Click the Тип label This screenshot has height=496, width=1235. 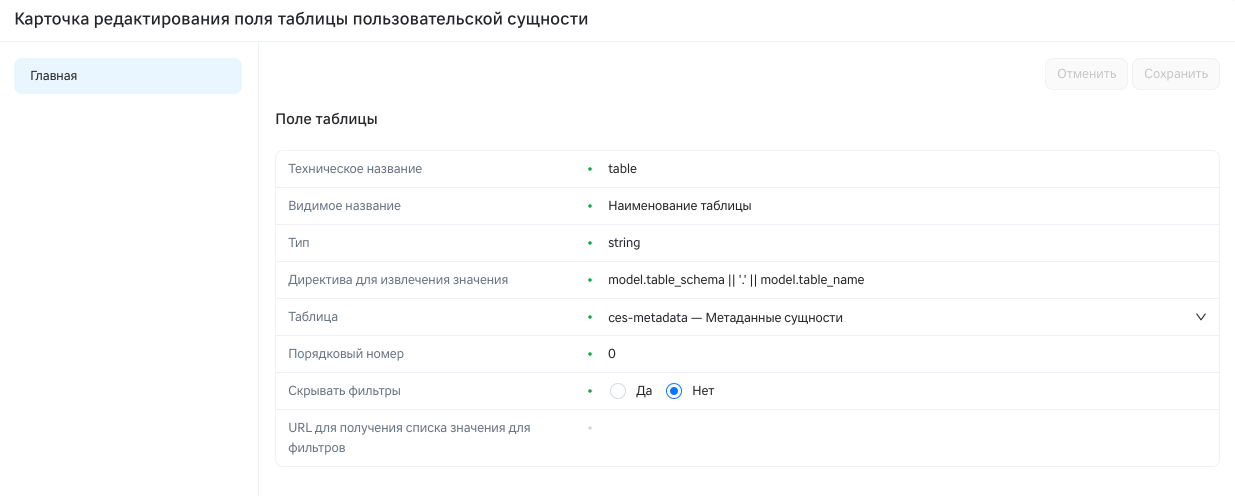pyautogui.click(x=298, y=243)
